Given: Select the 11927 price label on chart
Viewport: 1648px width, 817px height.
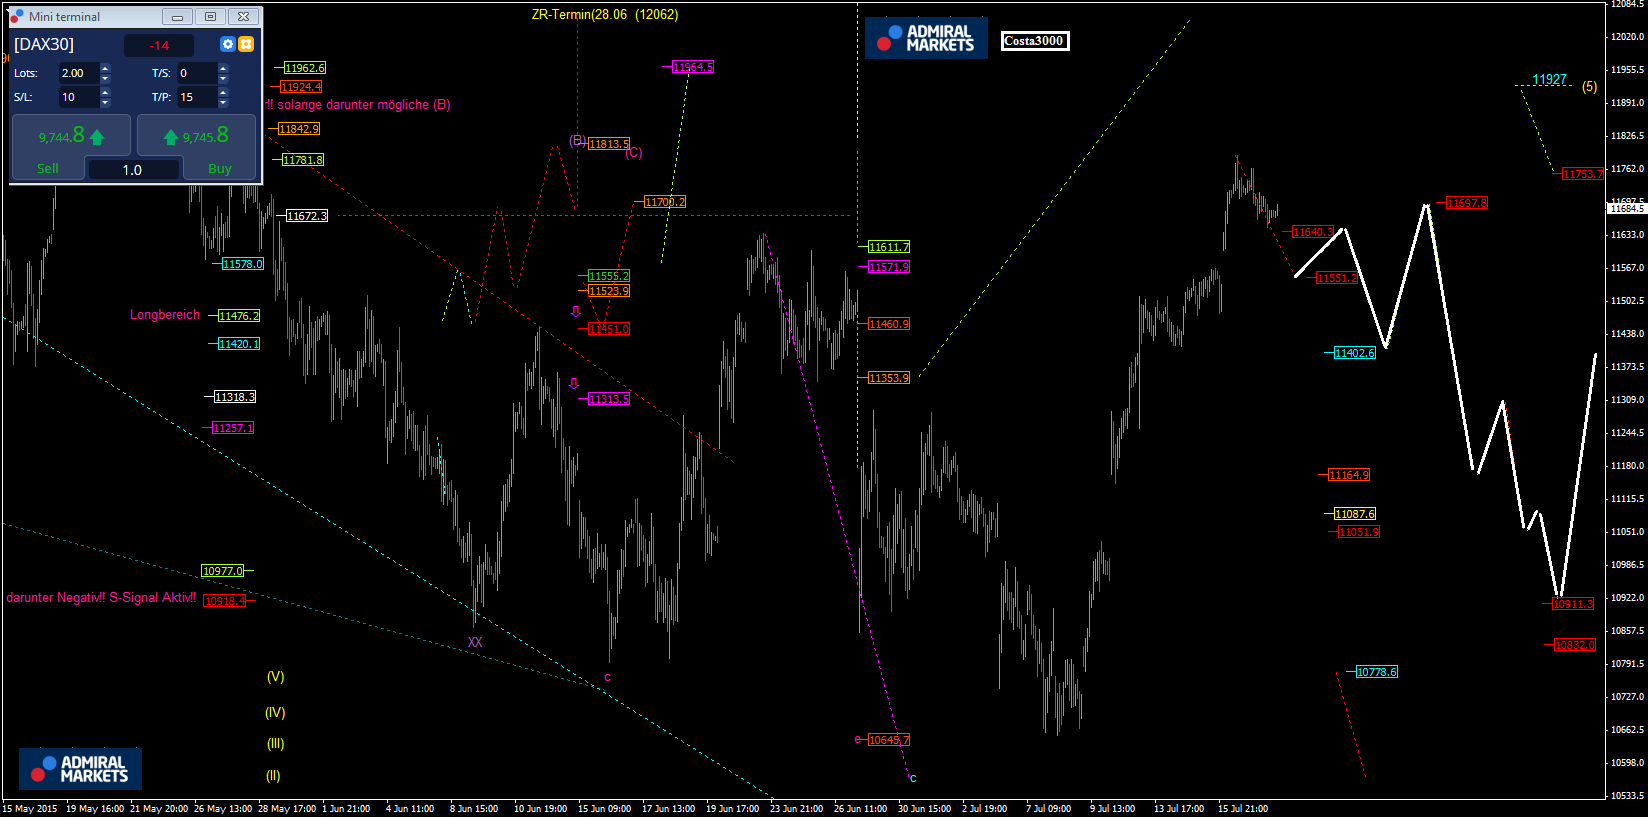Looking at the screenshot, I should (x=1549, y=79).
